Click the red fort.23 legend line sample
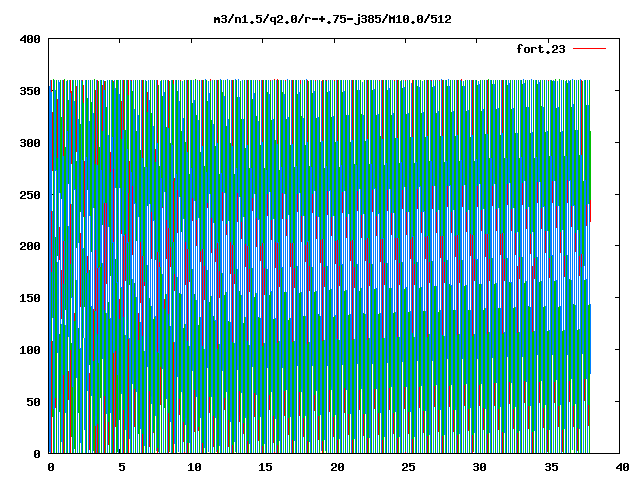 (589, 49)
